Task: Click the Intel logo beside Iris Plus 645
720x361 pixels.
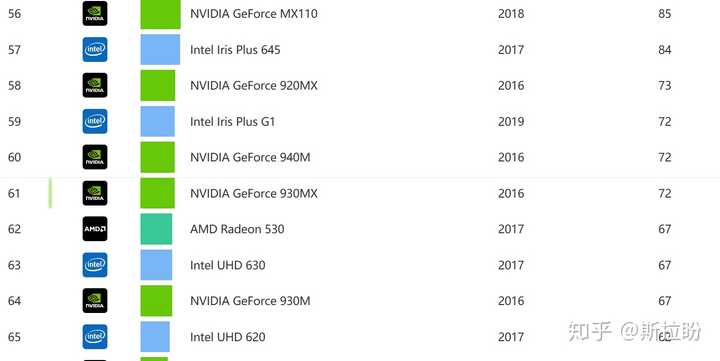Action: coord(95,50)
